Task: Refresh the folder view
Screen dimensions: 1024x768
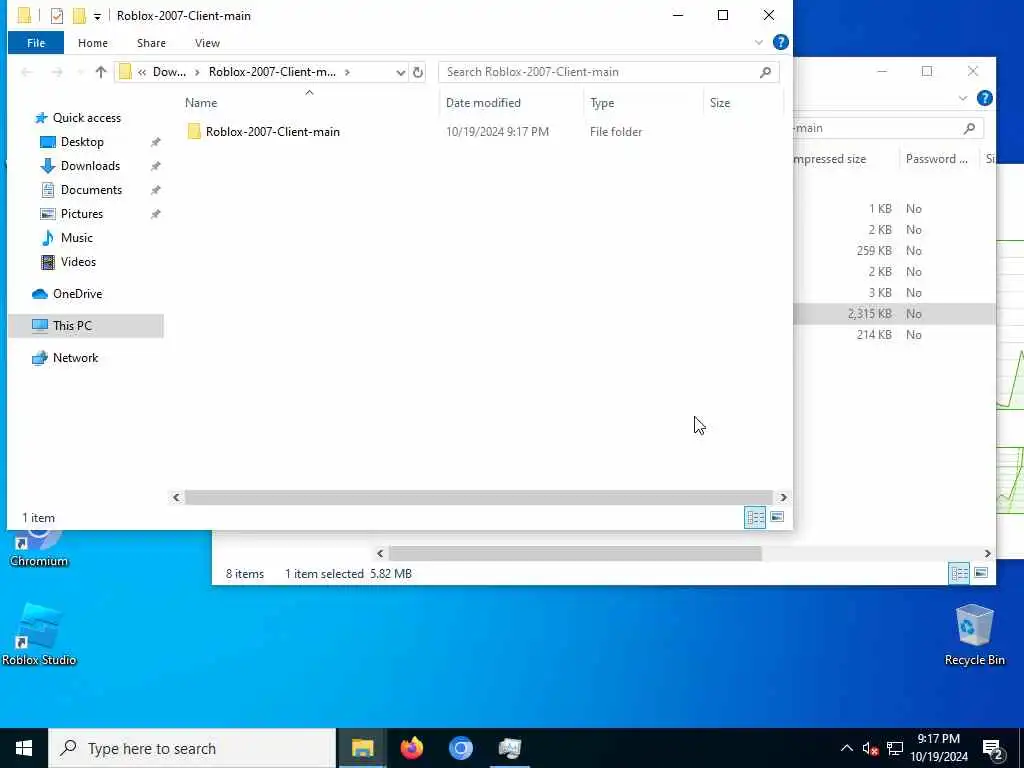Action: [418, 72]
